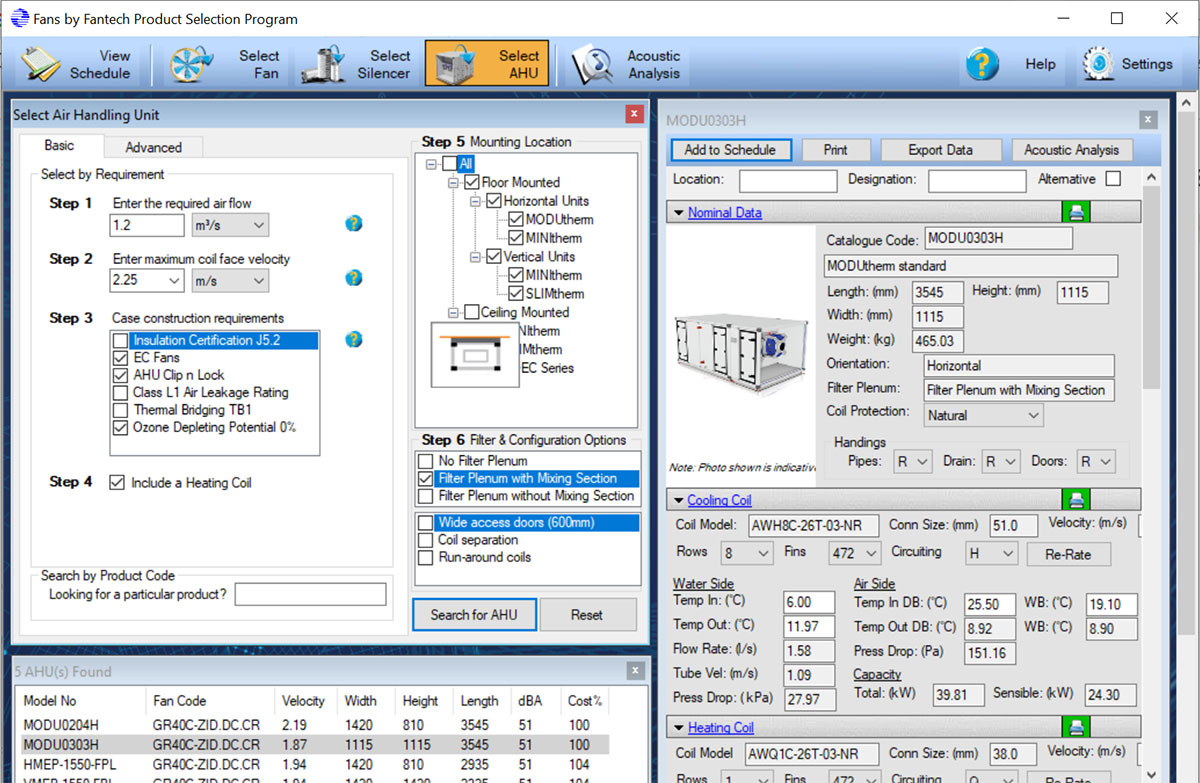Select the No Filter Plenum option
Viewport: 1200px width, 783px height.
426,461
